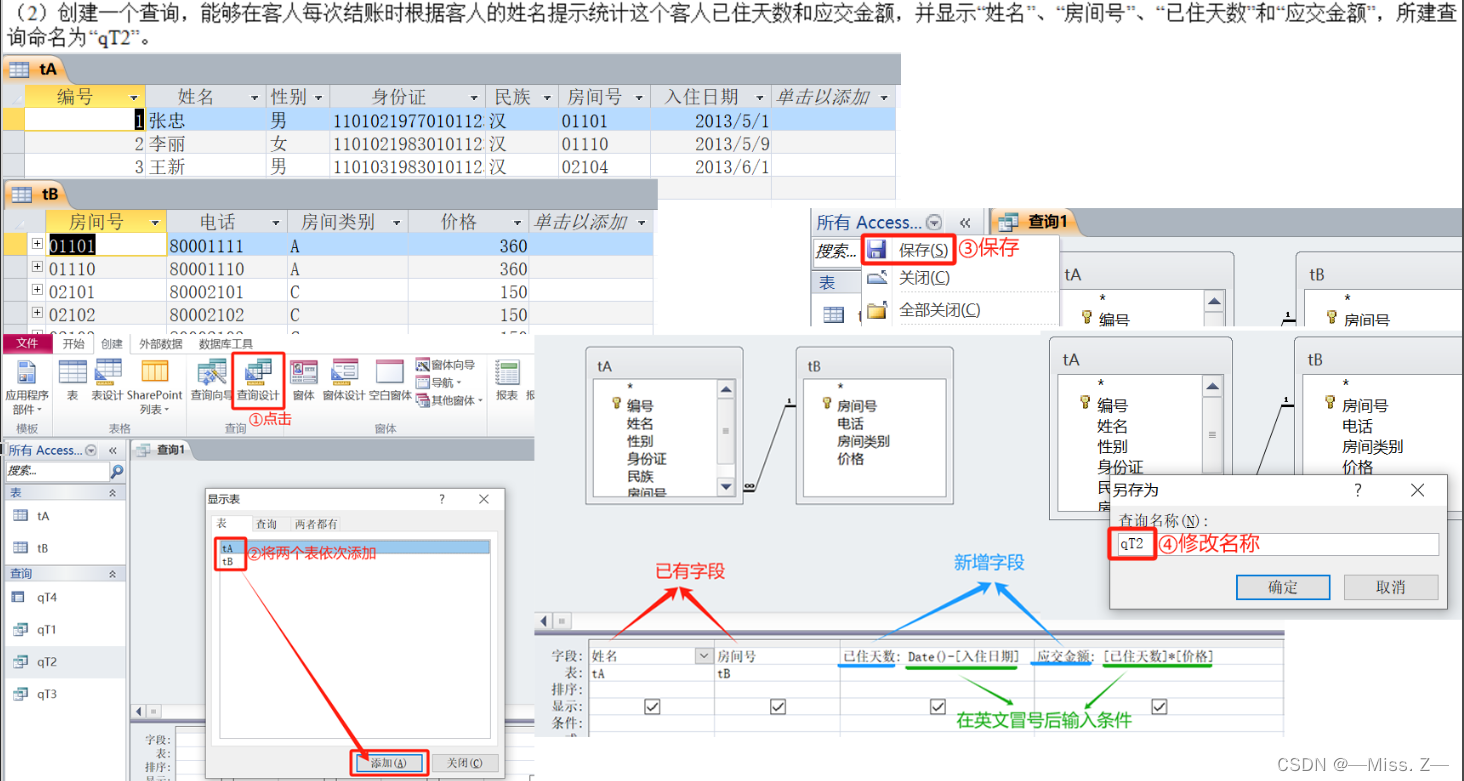The image size is (1464, 781).
Task: Click the 窗体向导 (Form Wizard) ribbon icon
Action: [447, 365]
